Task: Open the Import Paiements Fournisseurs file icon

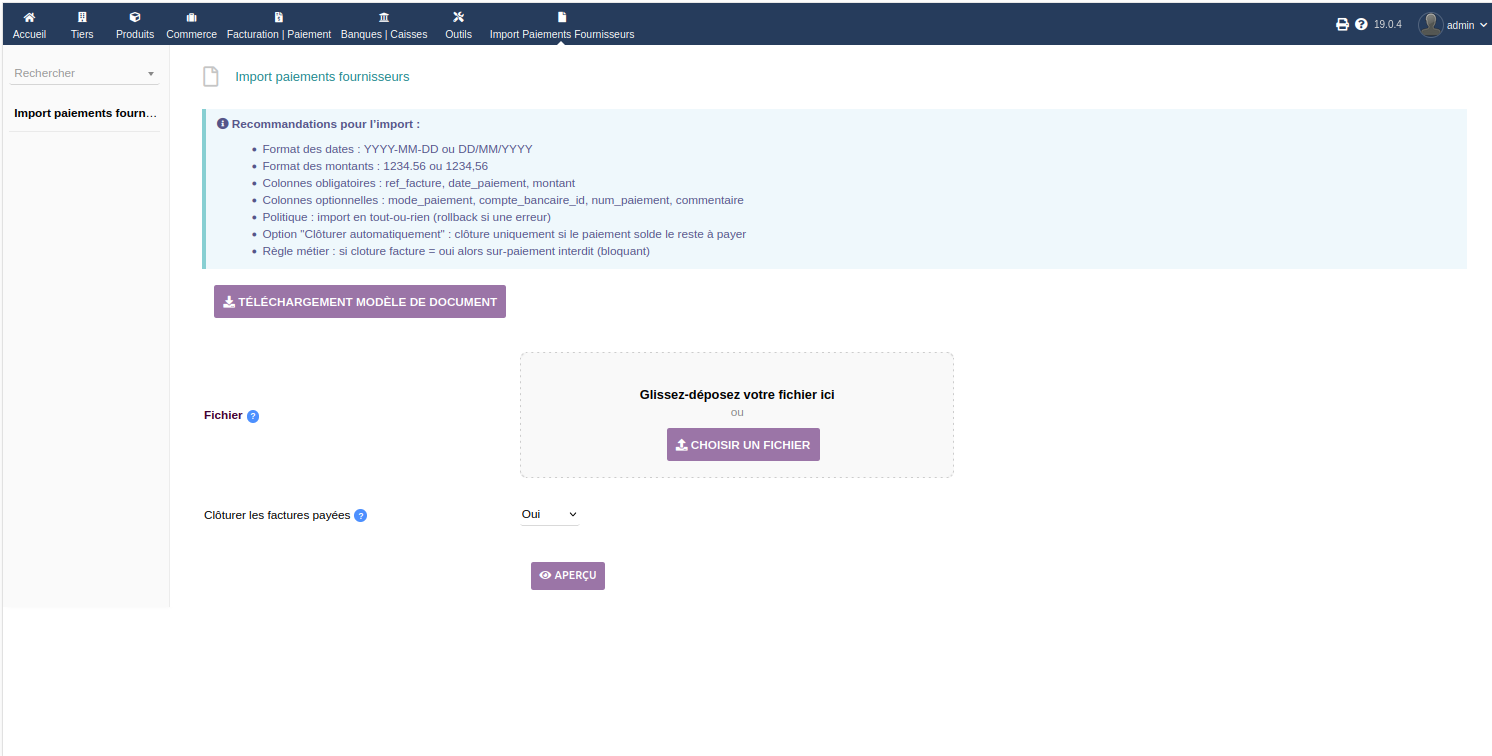Action: (562, 17)
